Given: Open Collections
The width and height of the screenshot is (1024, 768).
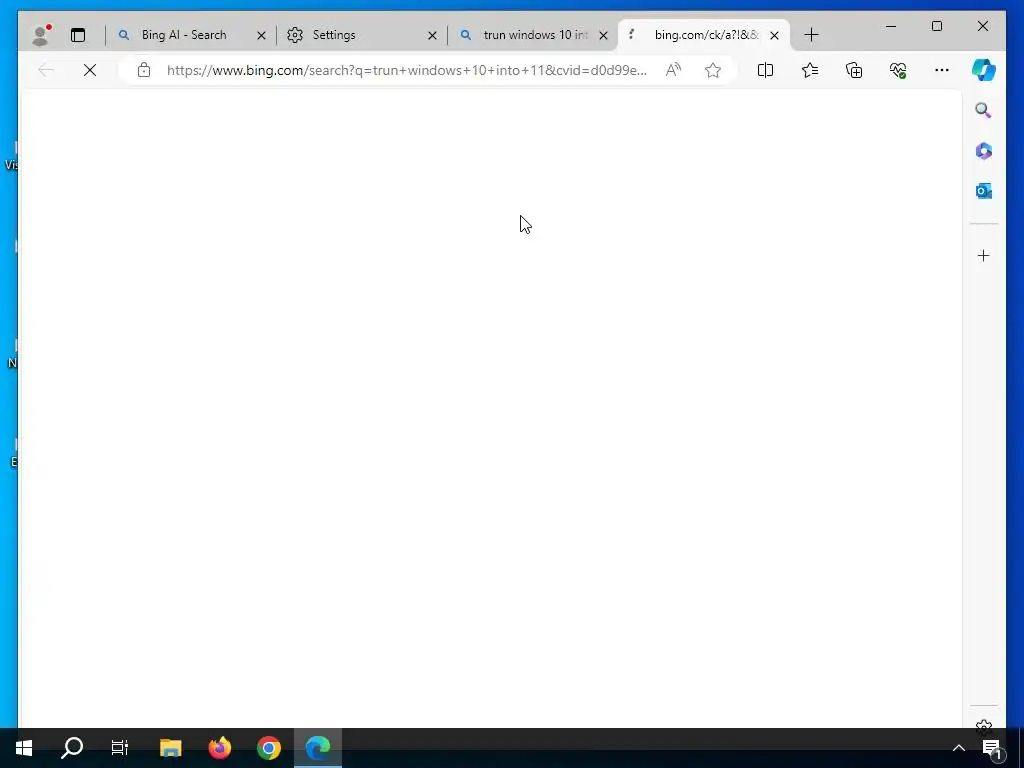Looking at the screenshot, I should pos(854,70).
